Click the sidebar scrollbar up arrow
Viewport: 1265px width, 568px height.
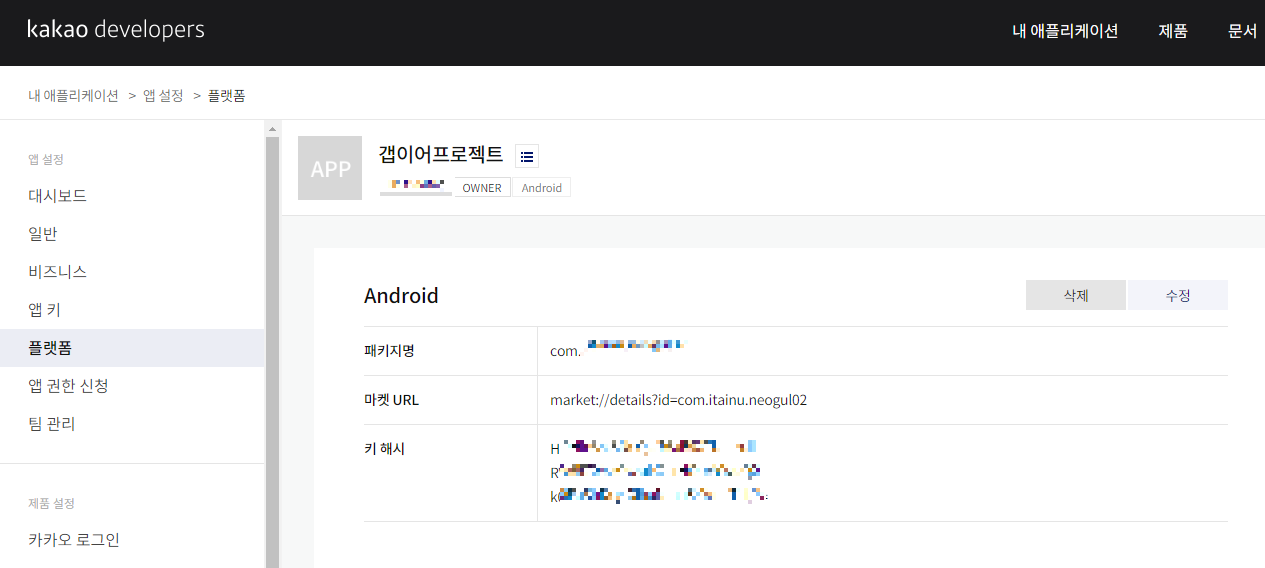tap(272, 128)
